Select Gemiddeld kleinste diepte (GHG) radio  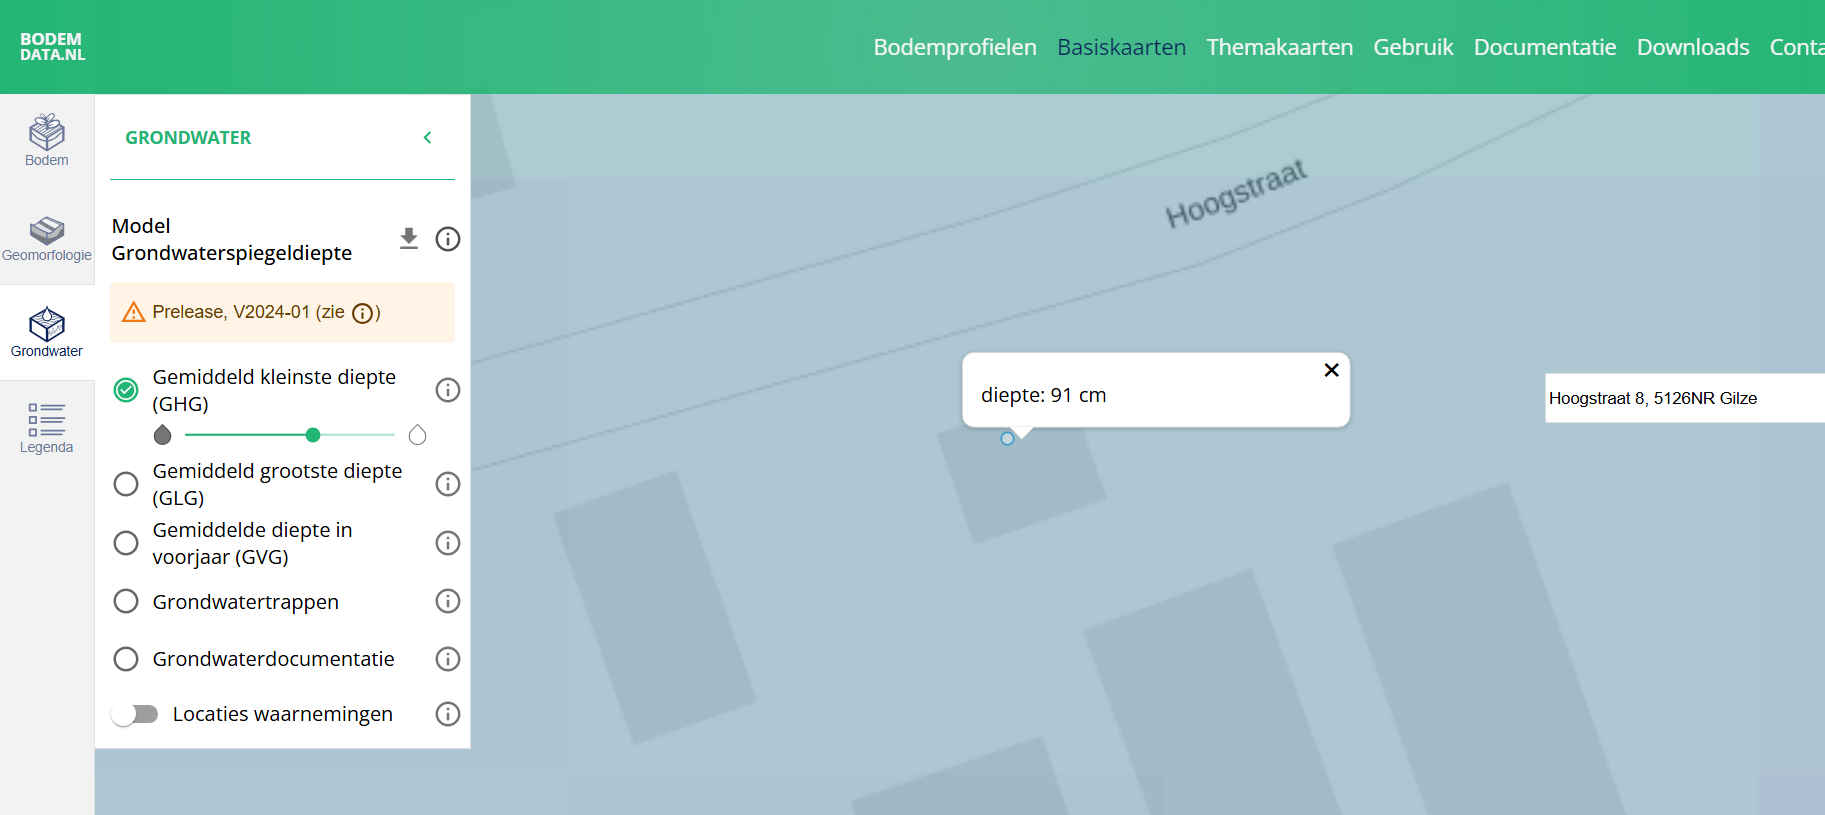[x=126, y=390]
